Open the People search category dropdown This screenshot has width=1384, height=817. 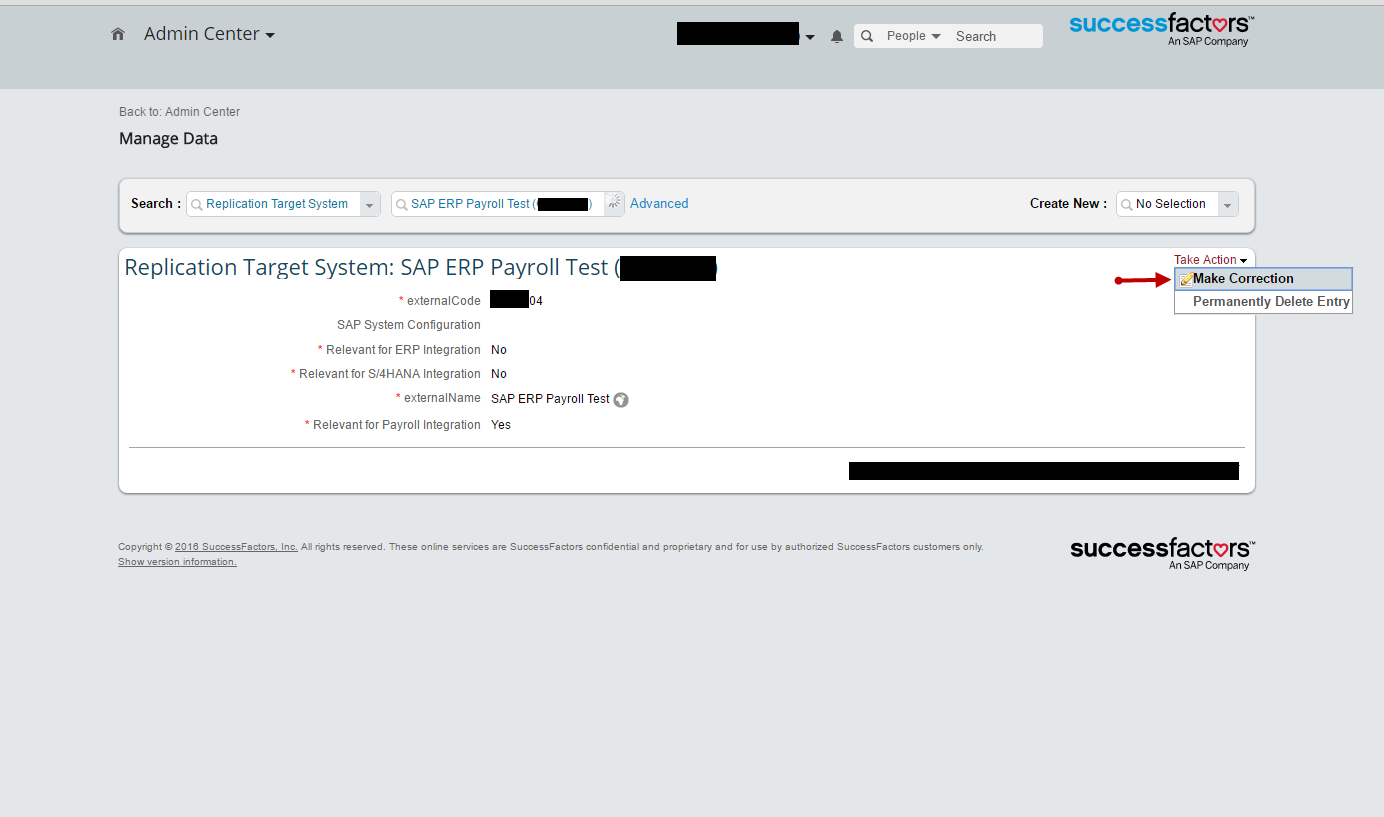coord(913,36)
